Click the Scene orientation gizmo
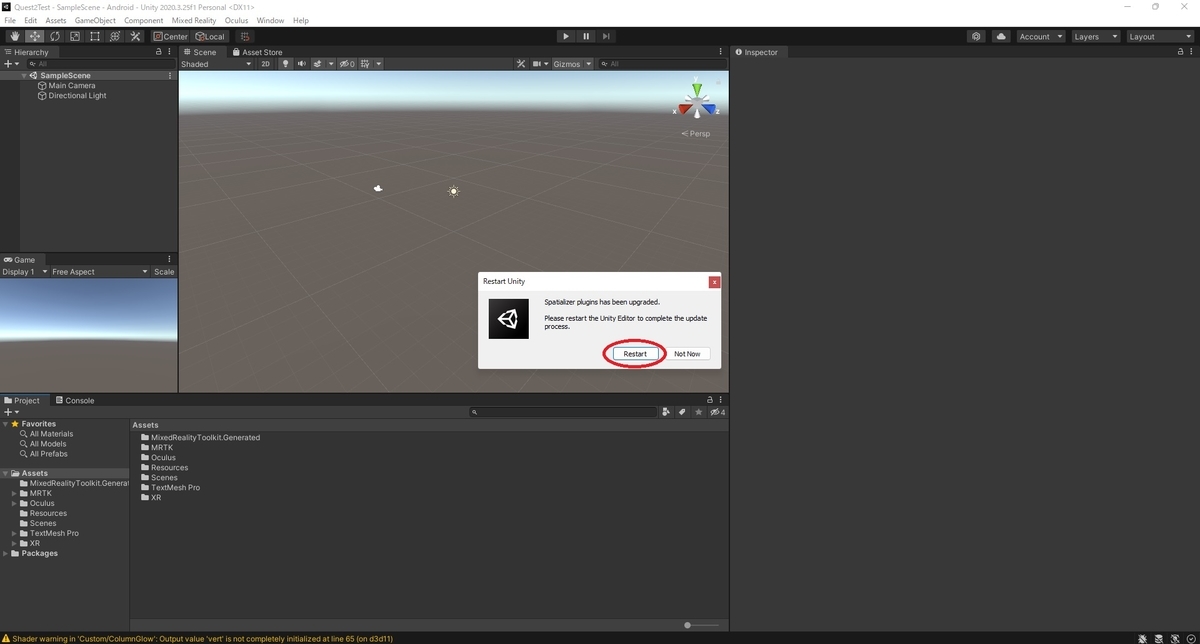The image size is (1200, 644). pos(697,103)
